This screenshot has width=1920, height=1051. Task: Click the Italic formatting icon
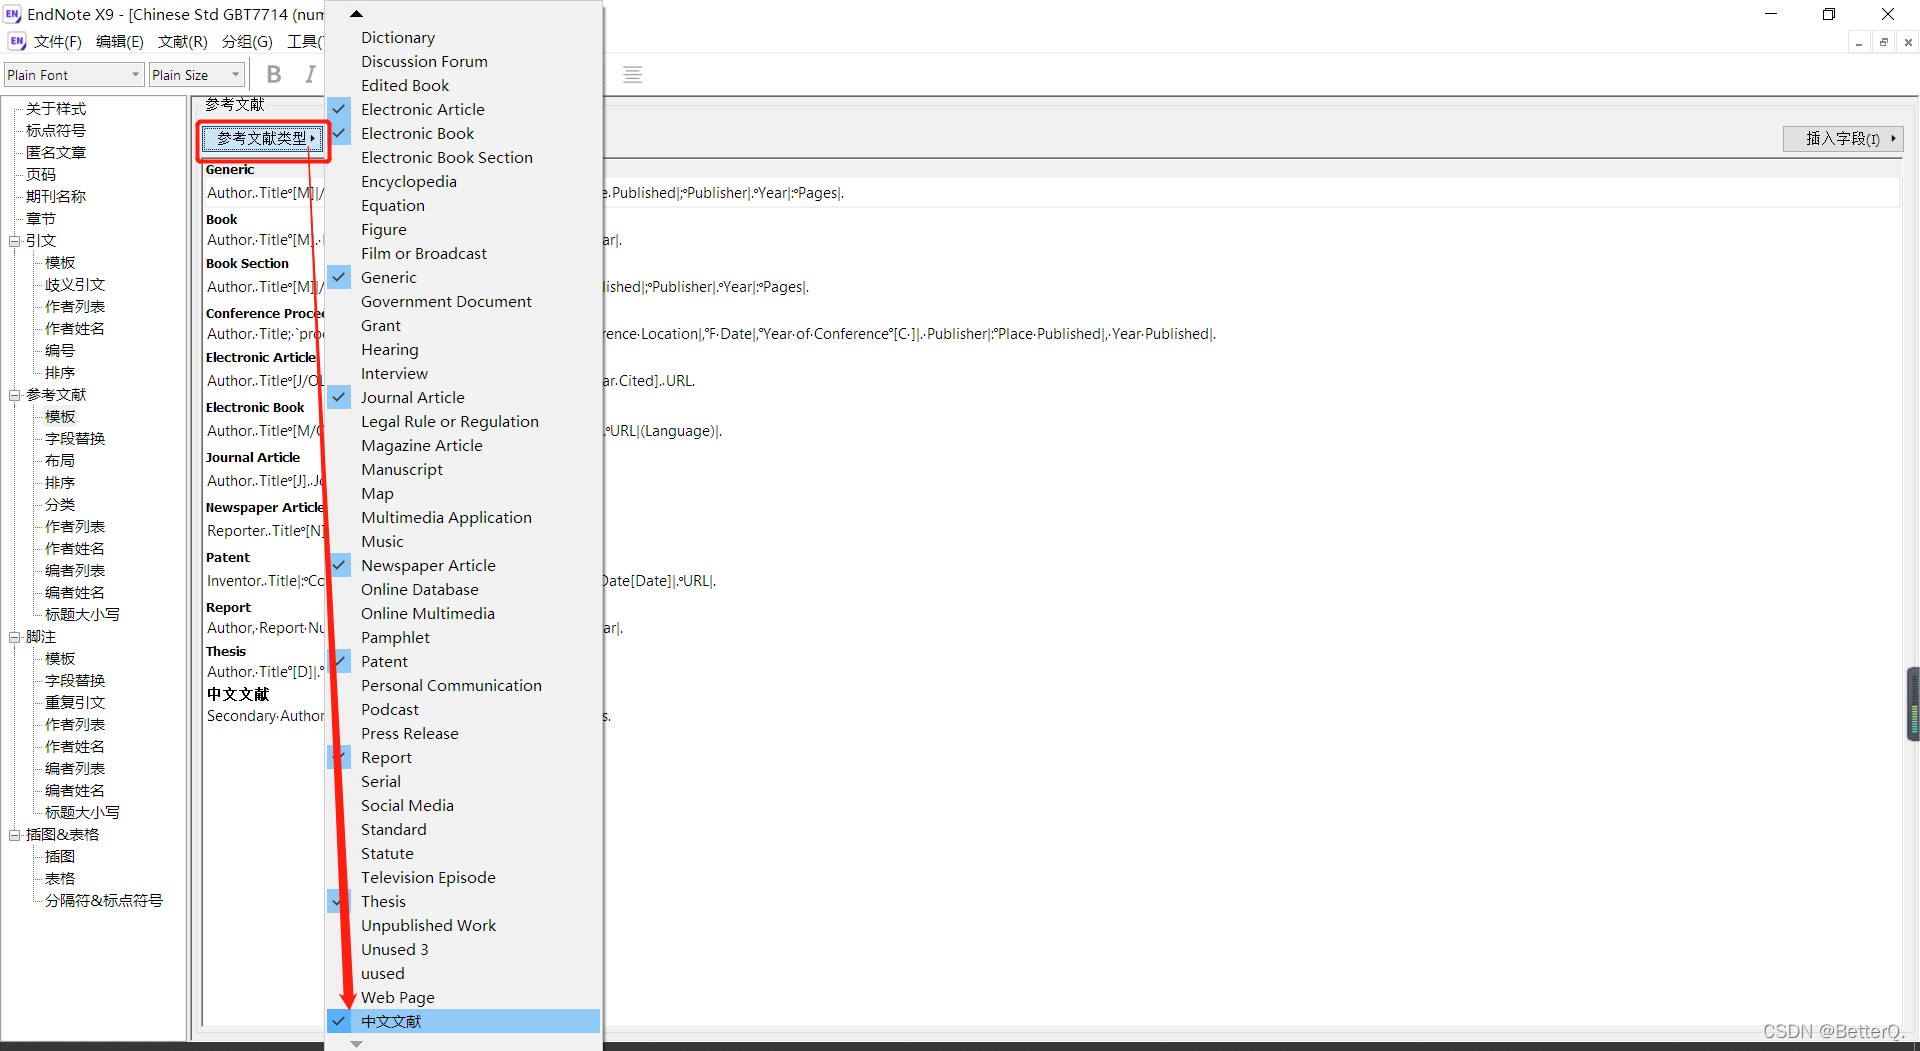(310, 75)
